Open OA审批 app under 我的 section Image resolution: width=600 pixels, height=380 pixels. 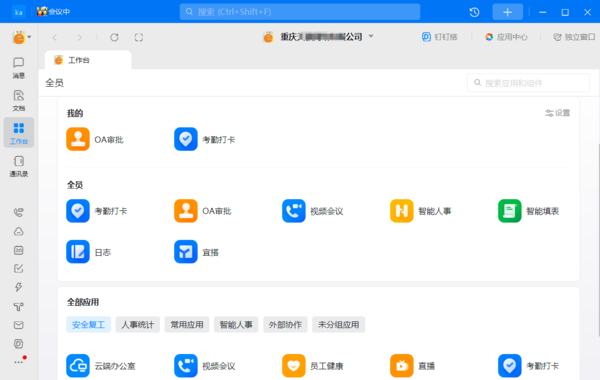point(78,139)
